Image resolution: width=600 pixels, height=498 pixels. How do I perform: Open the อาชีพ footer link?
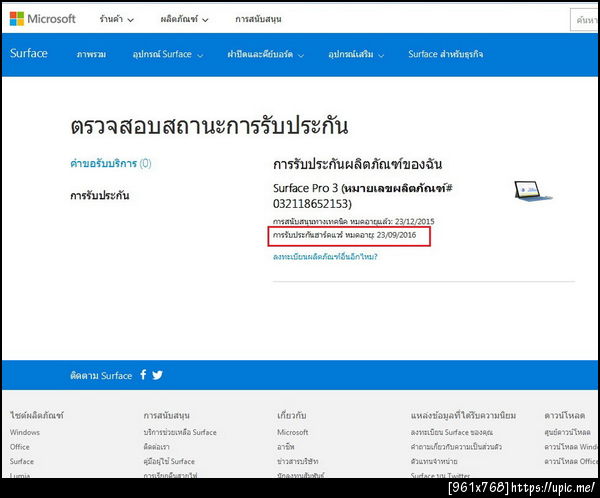(x=286, y=447)
